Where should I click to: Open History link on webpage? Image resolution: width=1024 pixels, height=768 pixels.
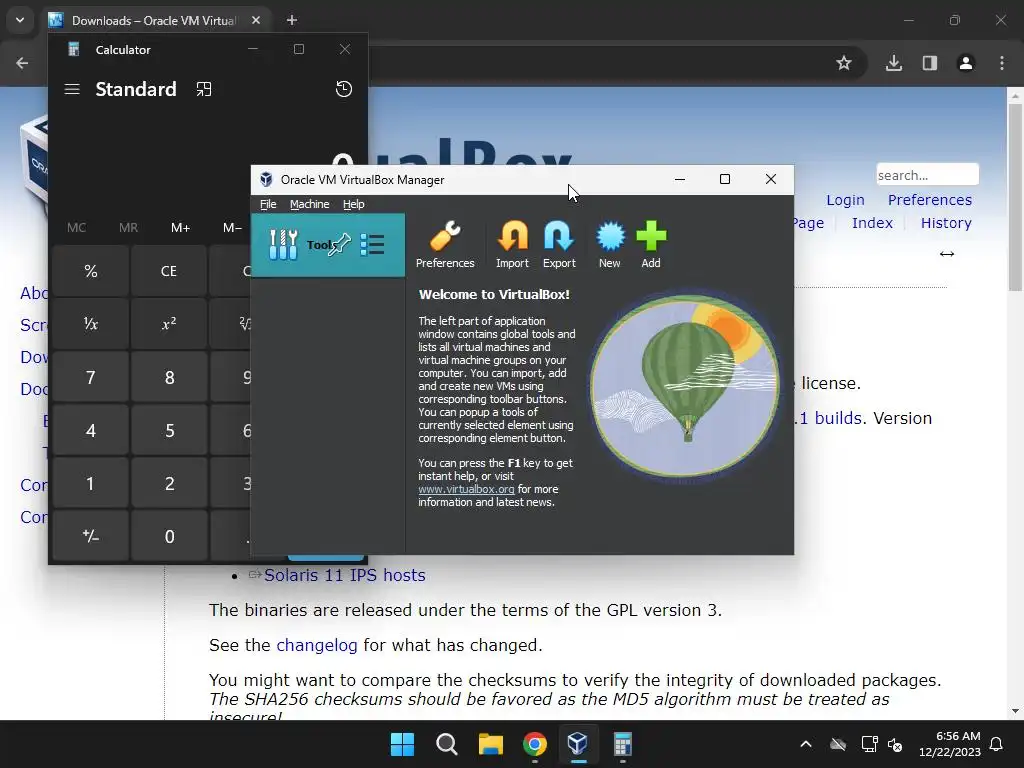[946, 223]
